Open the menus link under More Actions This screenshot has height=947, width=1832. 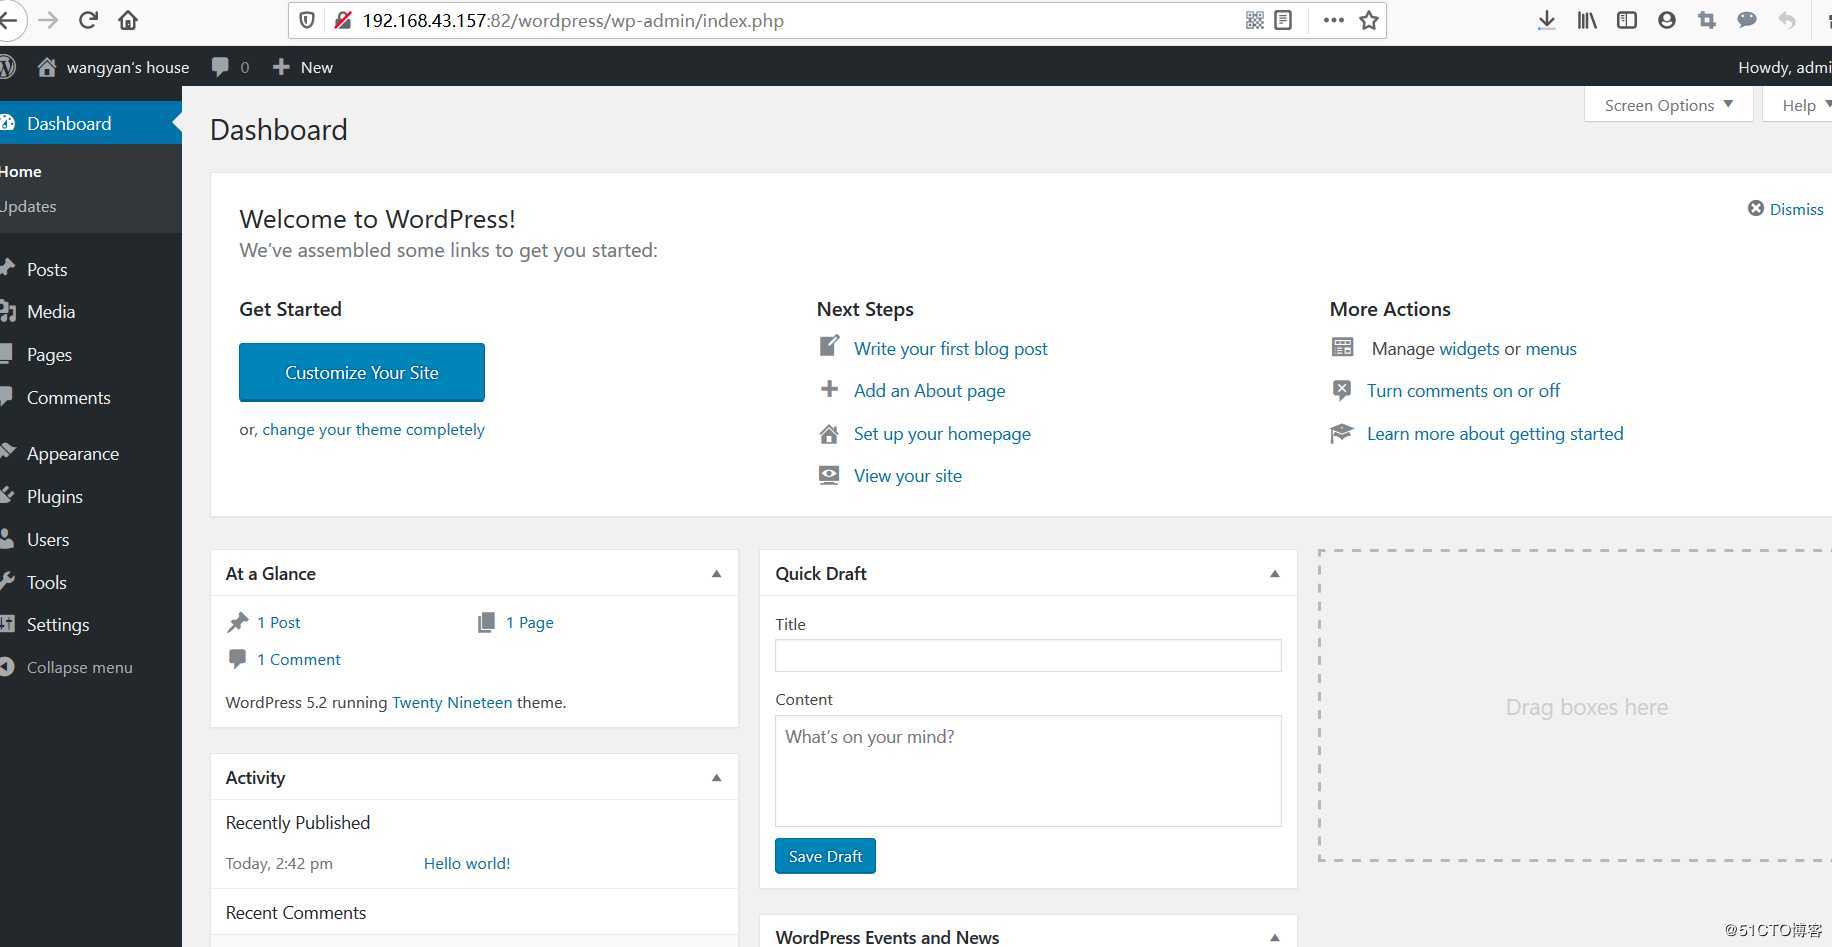coord(1551,348)
